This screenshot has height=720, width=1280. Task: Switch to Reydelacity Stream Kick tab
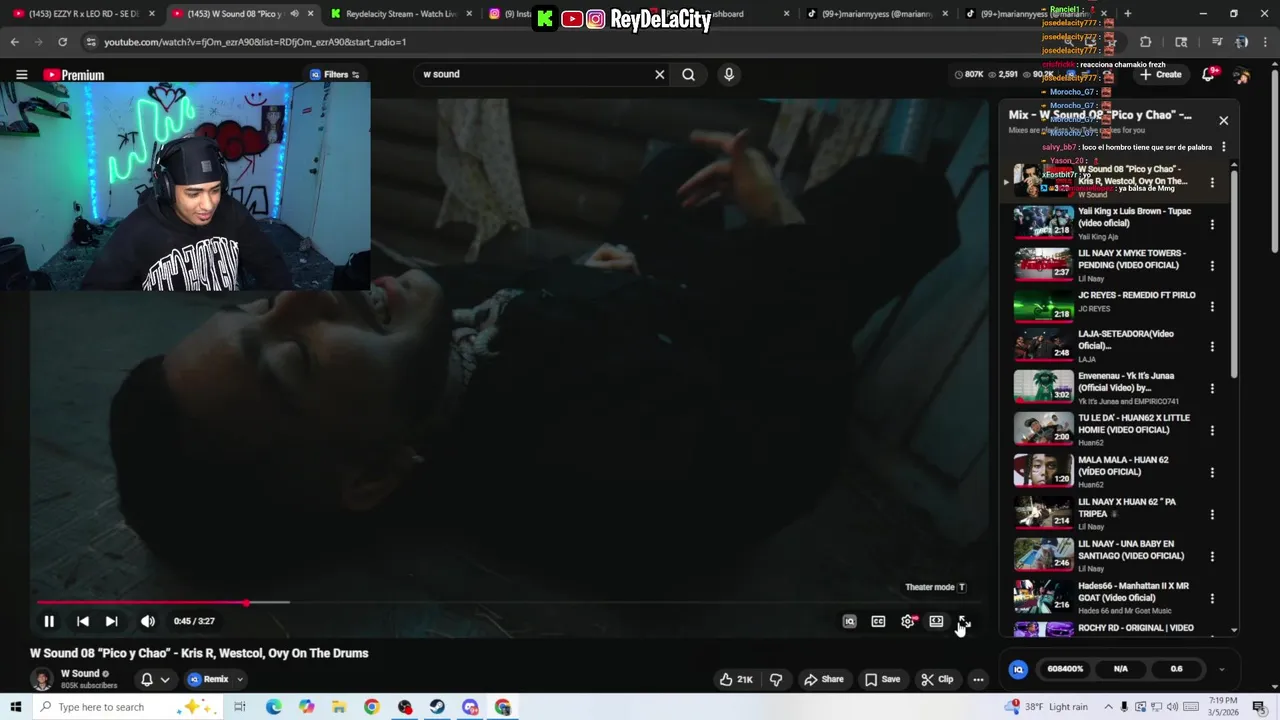[401, 14]
